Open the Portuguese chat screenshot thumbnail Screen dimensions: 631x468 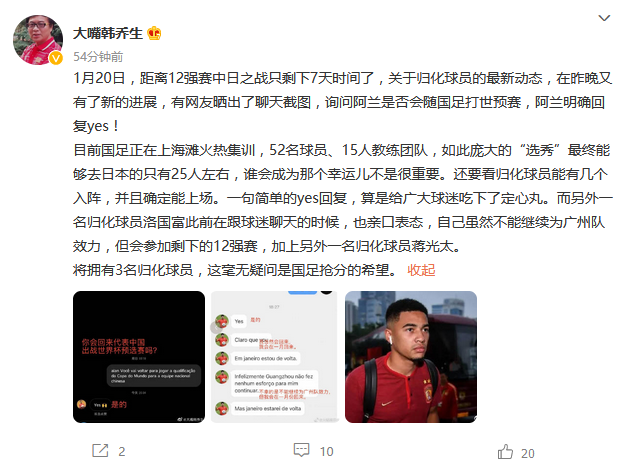274,357
